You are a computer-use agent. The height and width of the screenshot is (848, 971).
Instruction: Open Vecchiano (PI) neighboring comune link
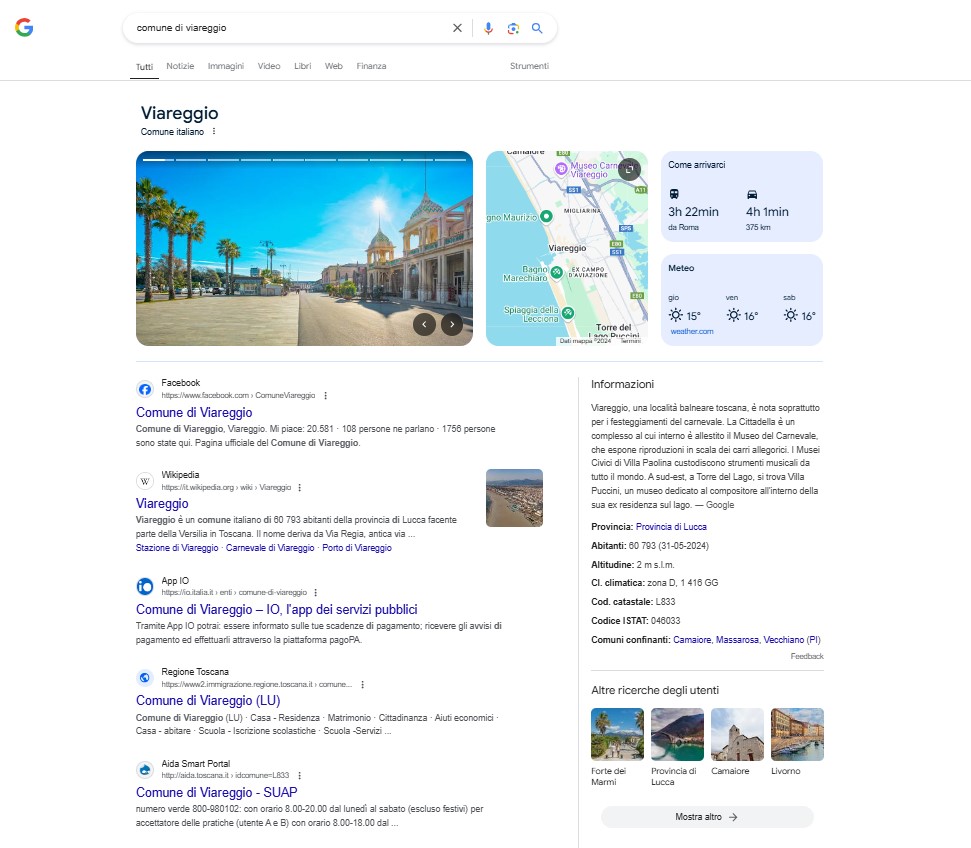coord(792,639)
